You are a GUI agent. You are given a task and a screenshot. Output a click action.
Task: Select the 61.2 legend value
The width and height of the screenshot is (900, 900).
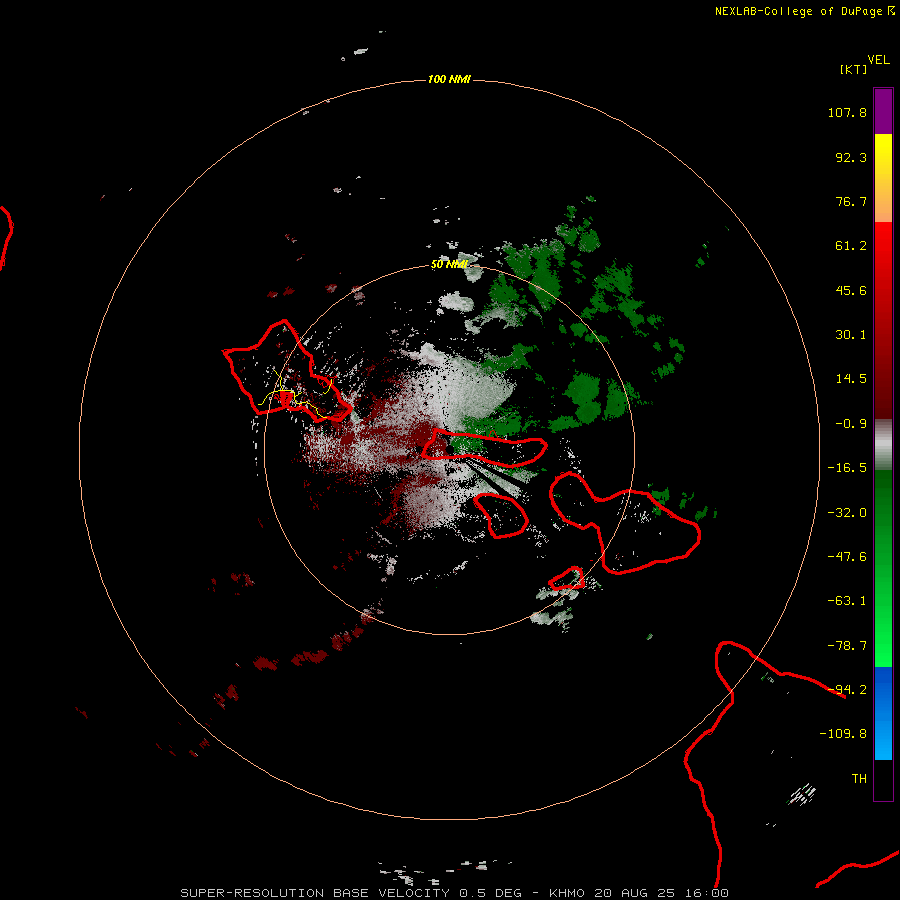click(x=851, y=246)
